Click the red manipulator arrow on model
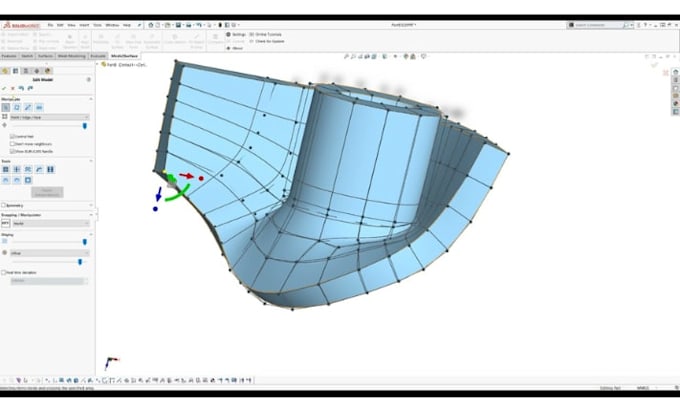The width and height of the screenshot is (680, 411). (x=186, y=176)
